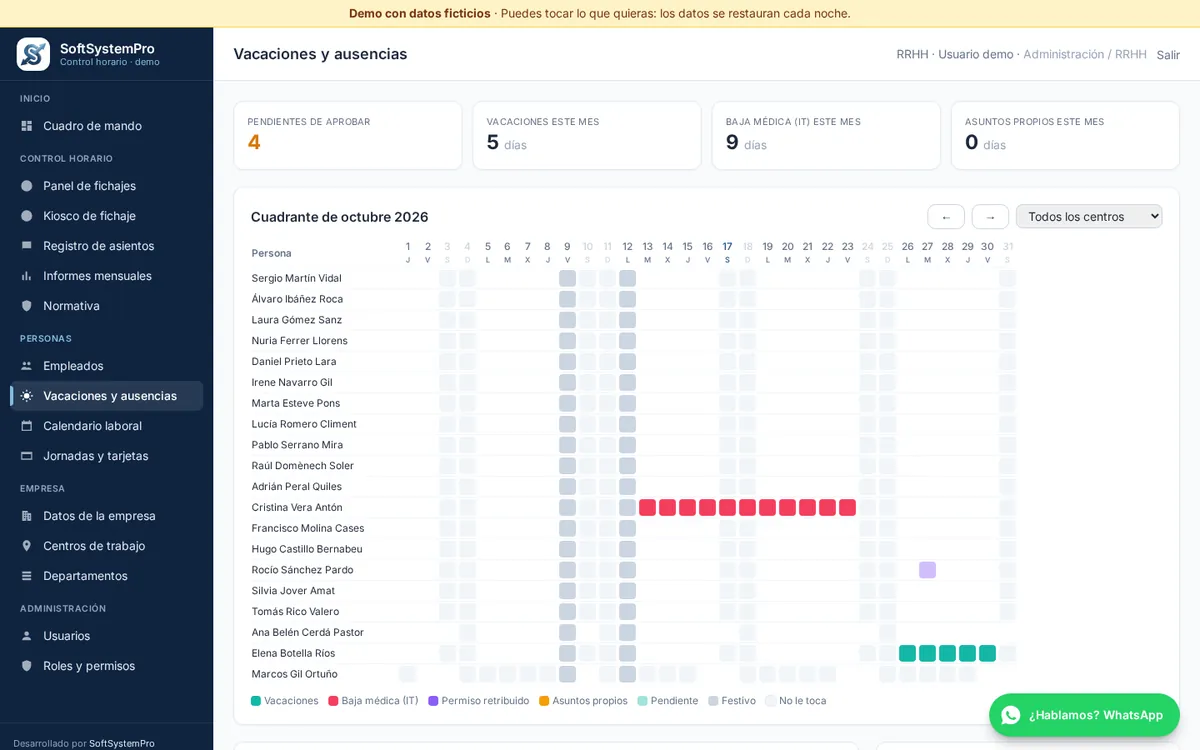Click the Registro de asientos icon

click(27, 246)
